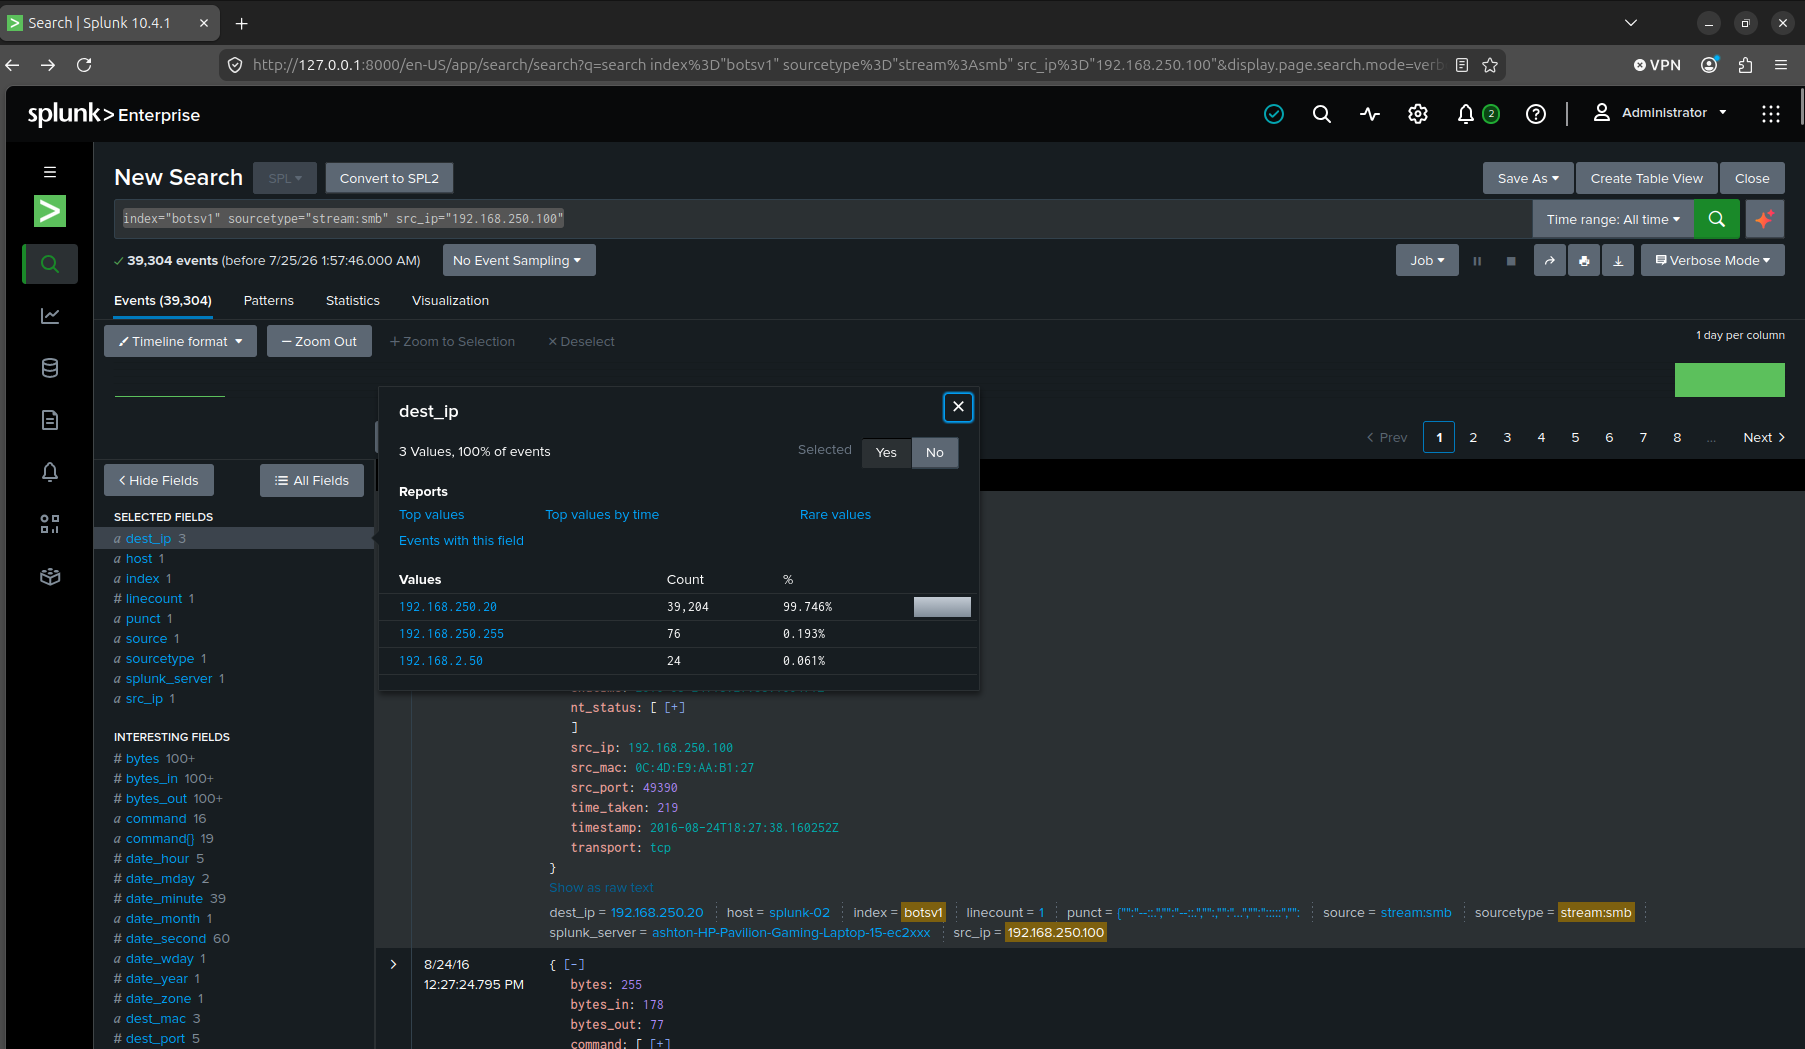This screenshot has height=1049, width=1805.
Task: Open Events with this field link
Action: point(461,541)
